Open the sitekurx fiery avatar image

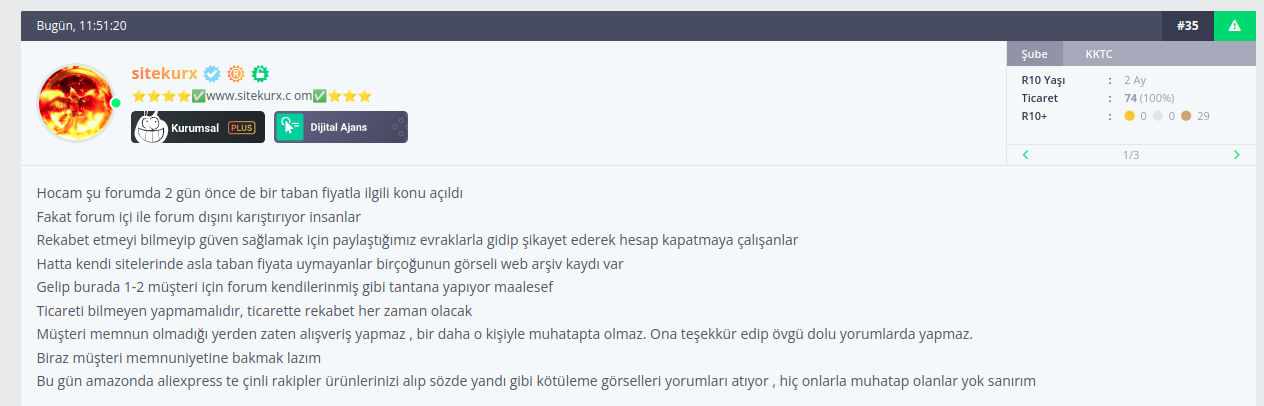pyautogui.click(x=76, y=103)
